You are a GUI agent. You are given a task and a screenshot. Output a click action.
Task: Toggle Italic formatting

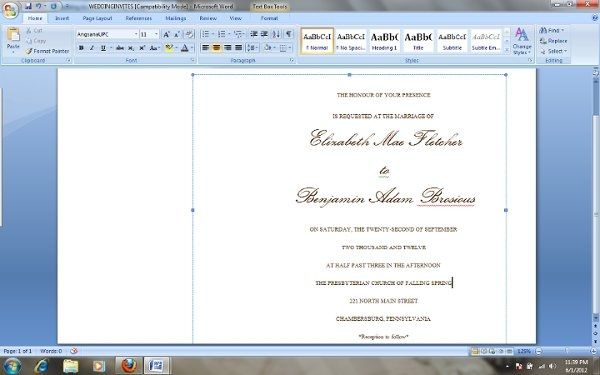click(92, 48)
